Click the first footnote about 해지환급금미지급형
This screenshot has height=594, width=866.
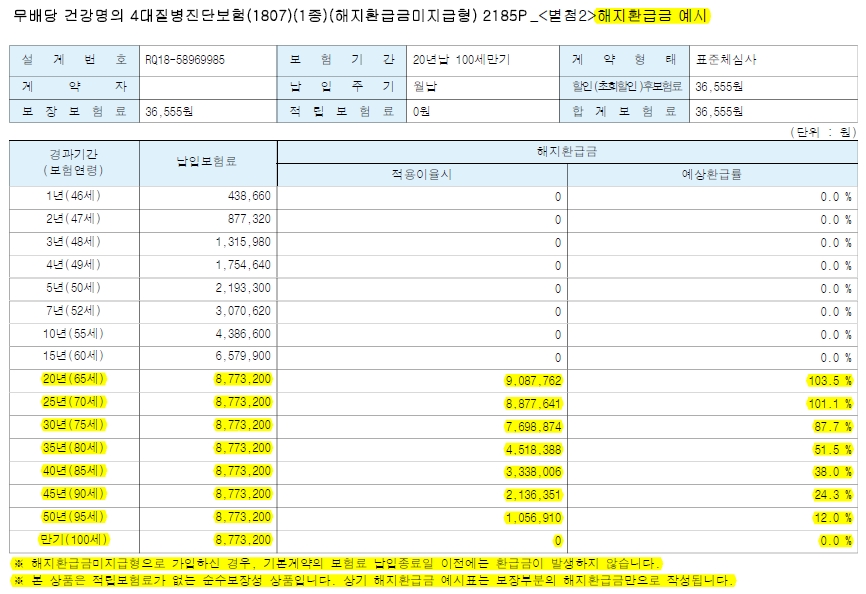tap(336, 564)
